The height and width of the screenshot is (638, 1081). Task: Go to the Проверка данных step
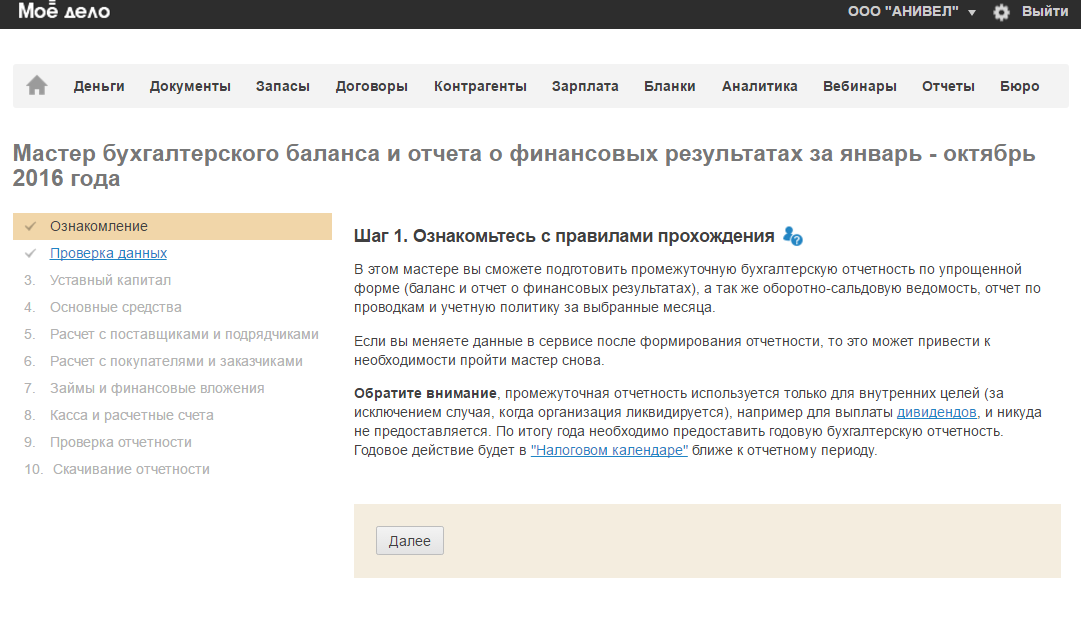(x=108, y=253)
